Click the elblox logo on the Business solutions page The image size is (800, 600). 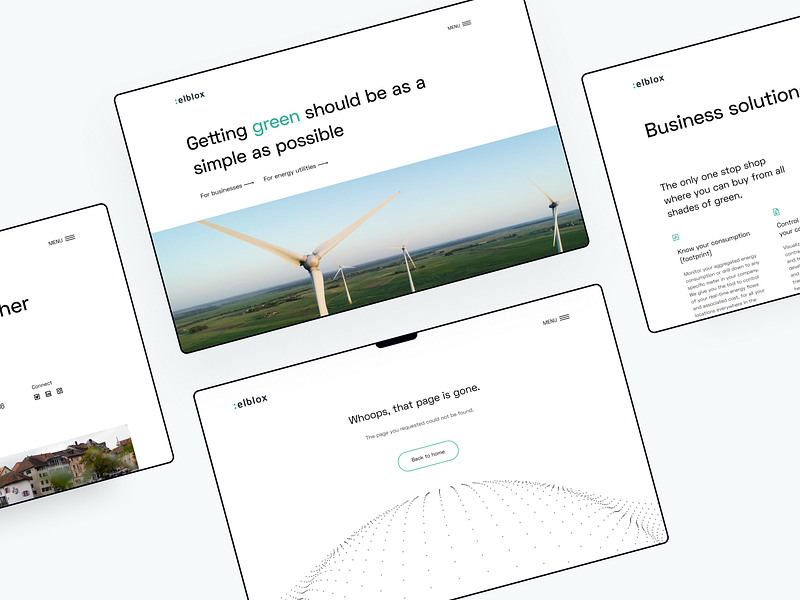pos(648,81)
